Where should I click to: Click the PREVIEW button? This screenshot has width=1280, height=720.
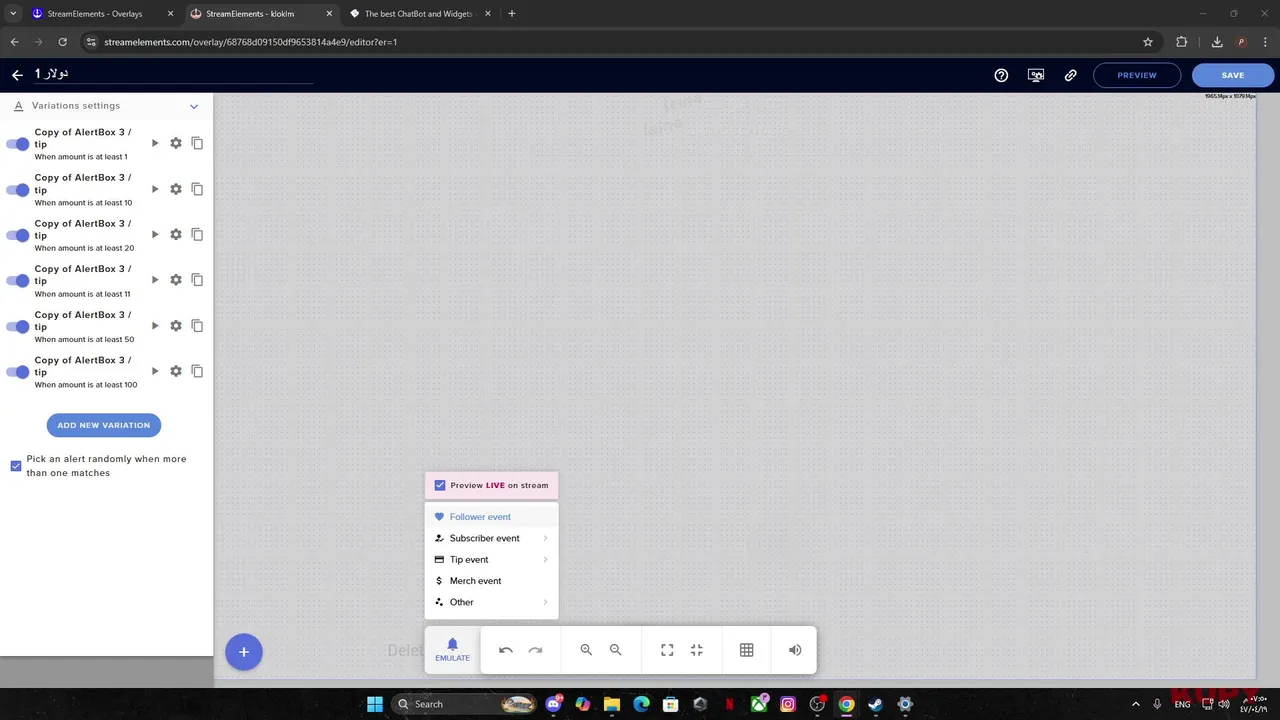click(x=1137, y=75)
